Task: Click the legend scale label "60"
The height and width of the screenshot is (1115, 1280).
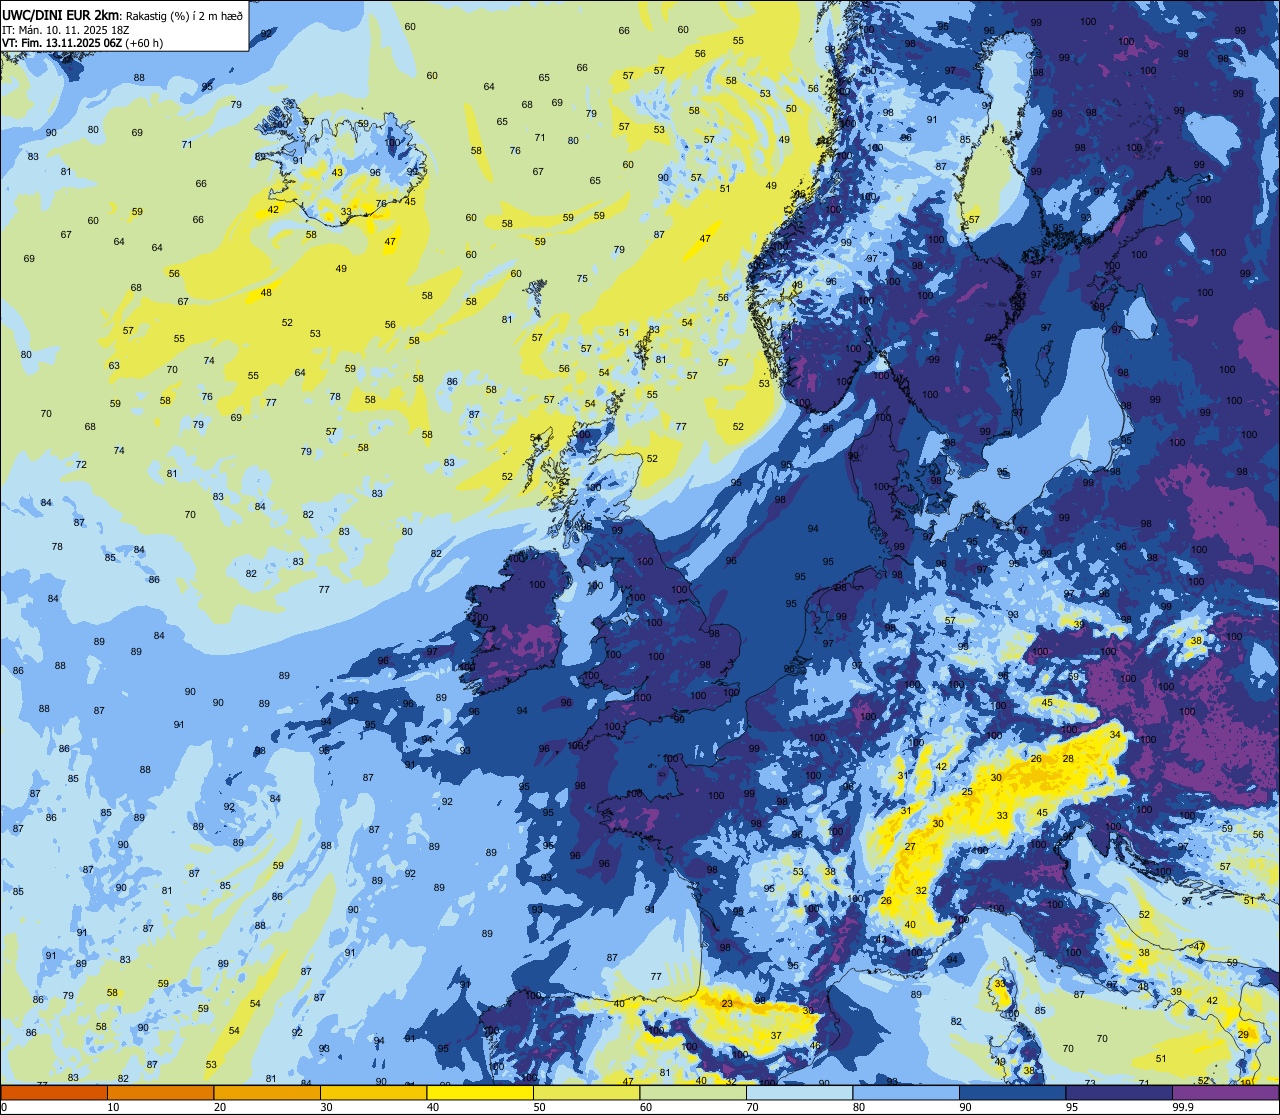Action: (646, 1108)
